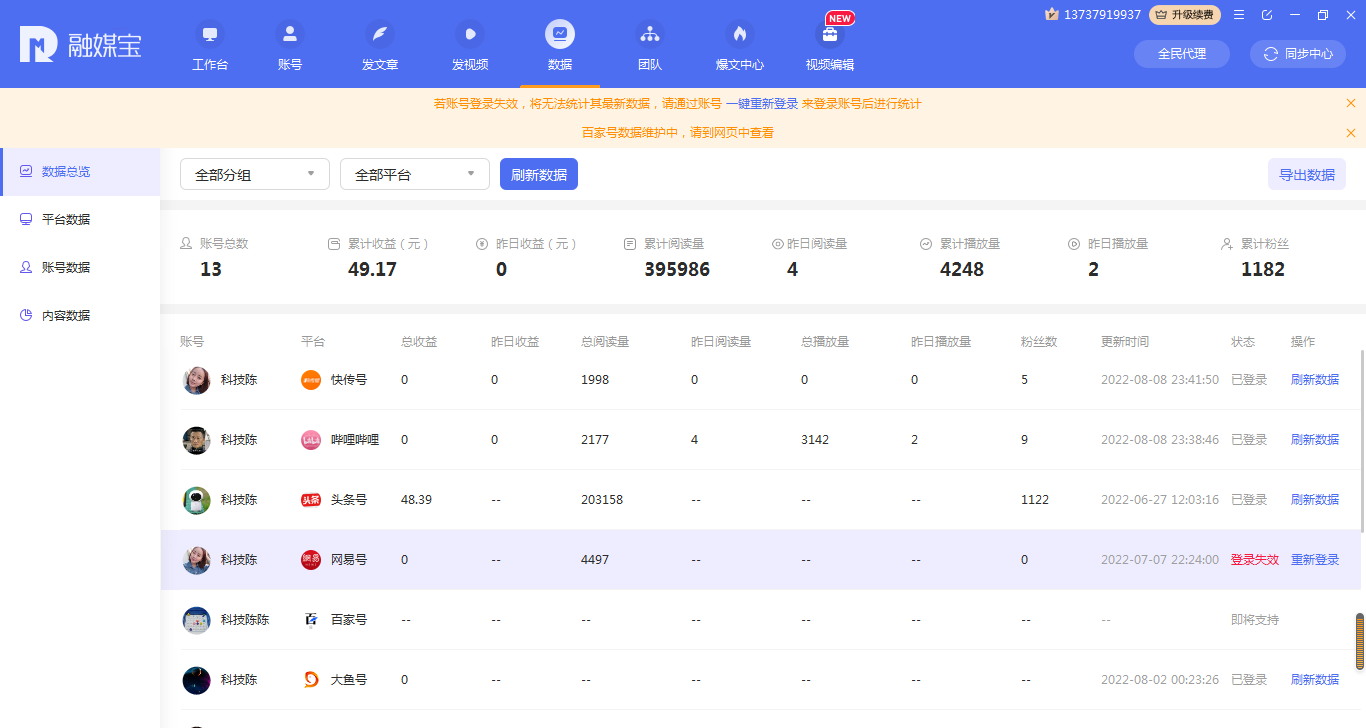Dismiss the 百家号 maintenance notice
The image size is (1366, 728).
(x=1351, y=132)
